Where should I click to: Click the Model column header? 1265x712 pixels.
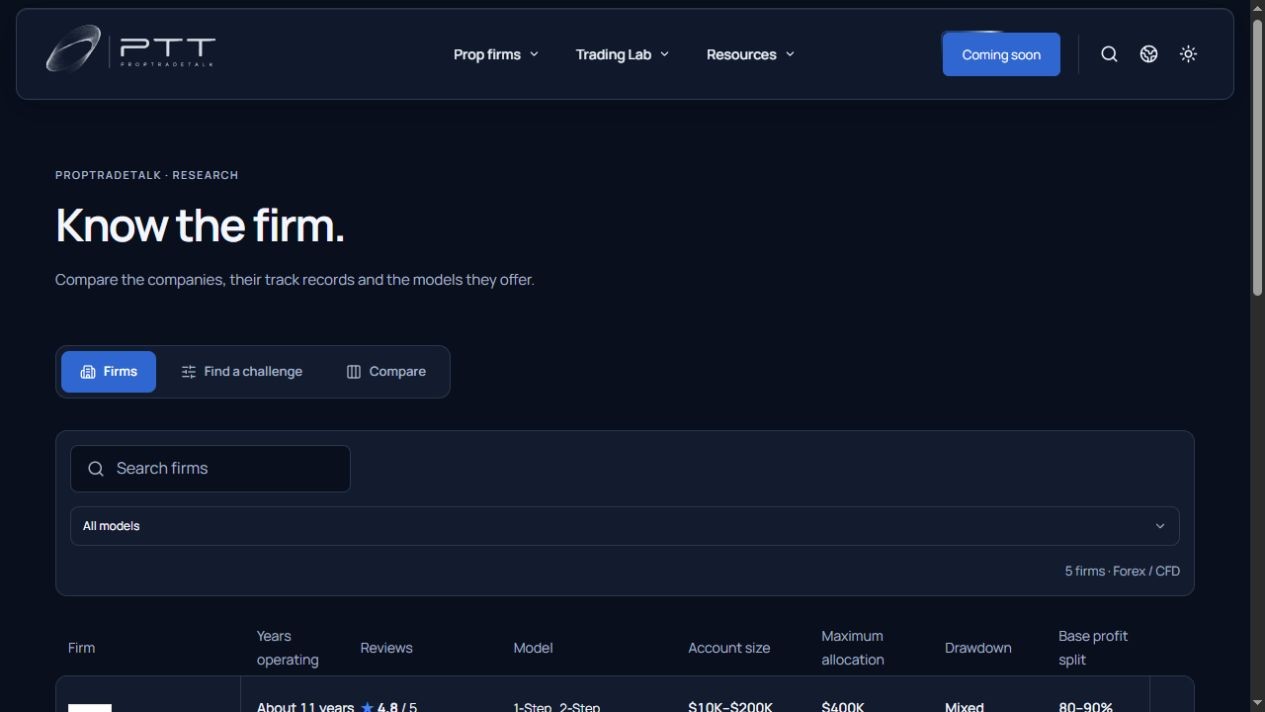click(533, 648)
